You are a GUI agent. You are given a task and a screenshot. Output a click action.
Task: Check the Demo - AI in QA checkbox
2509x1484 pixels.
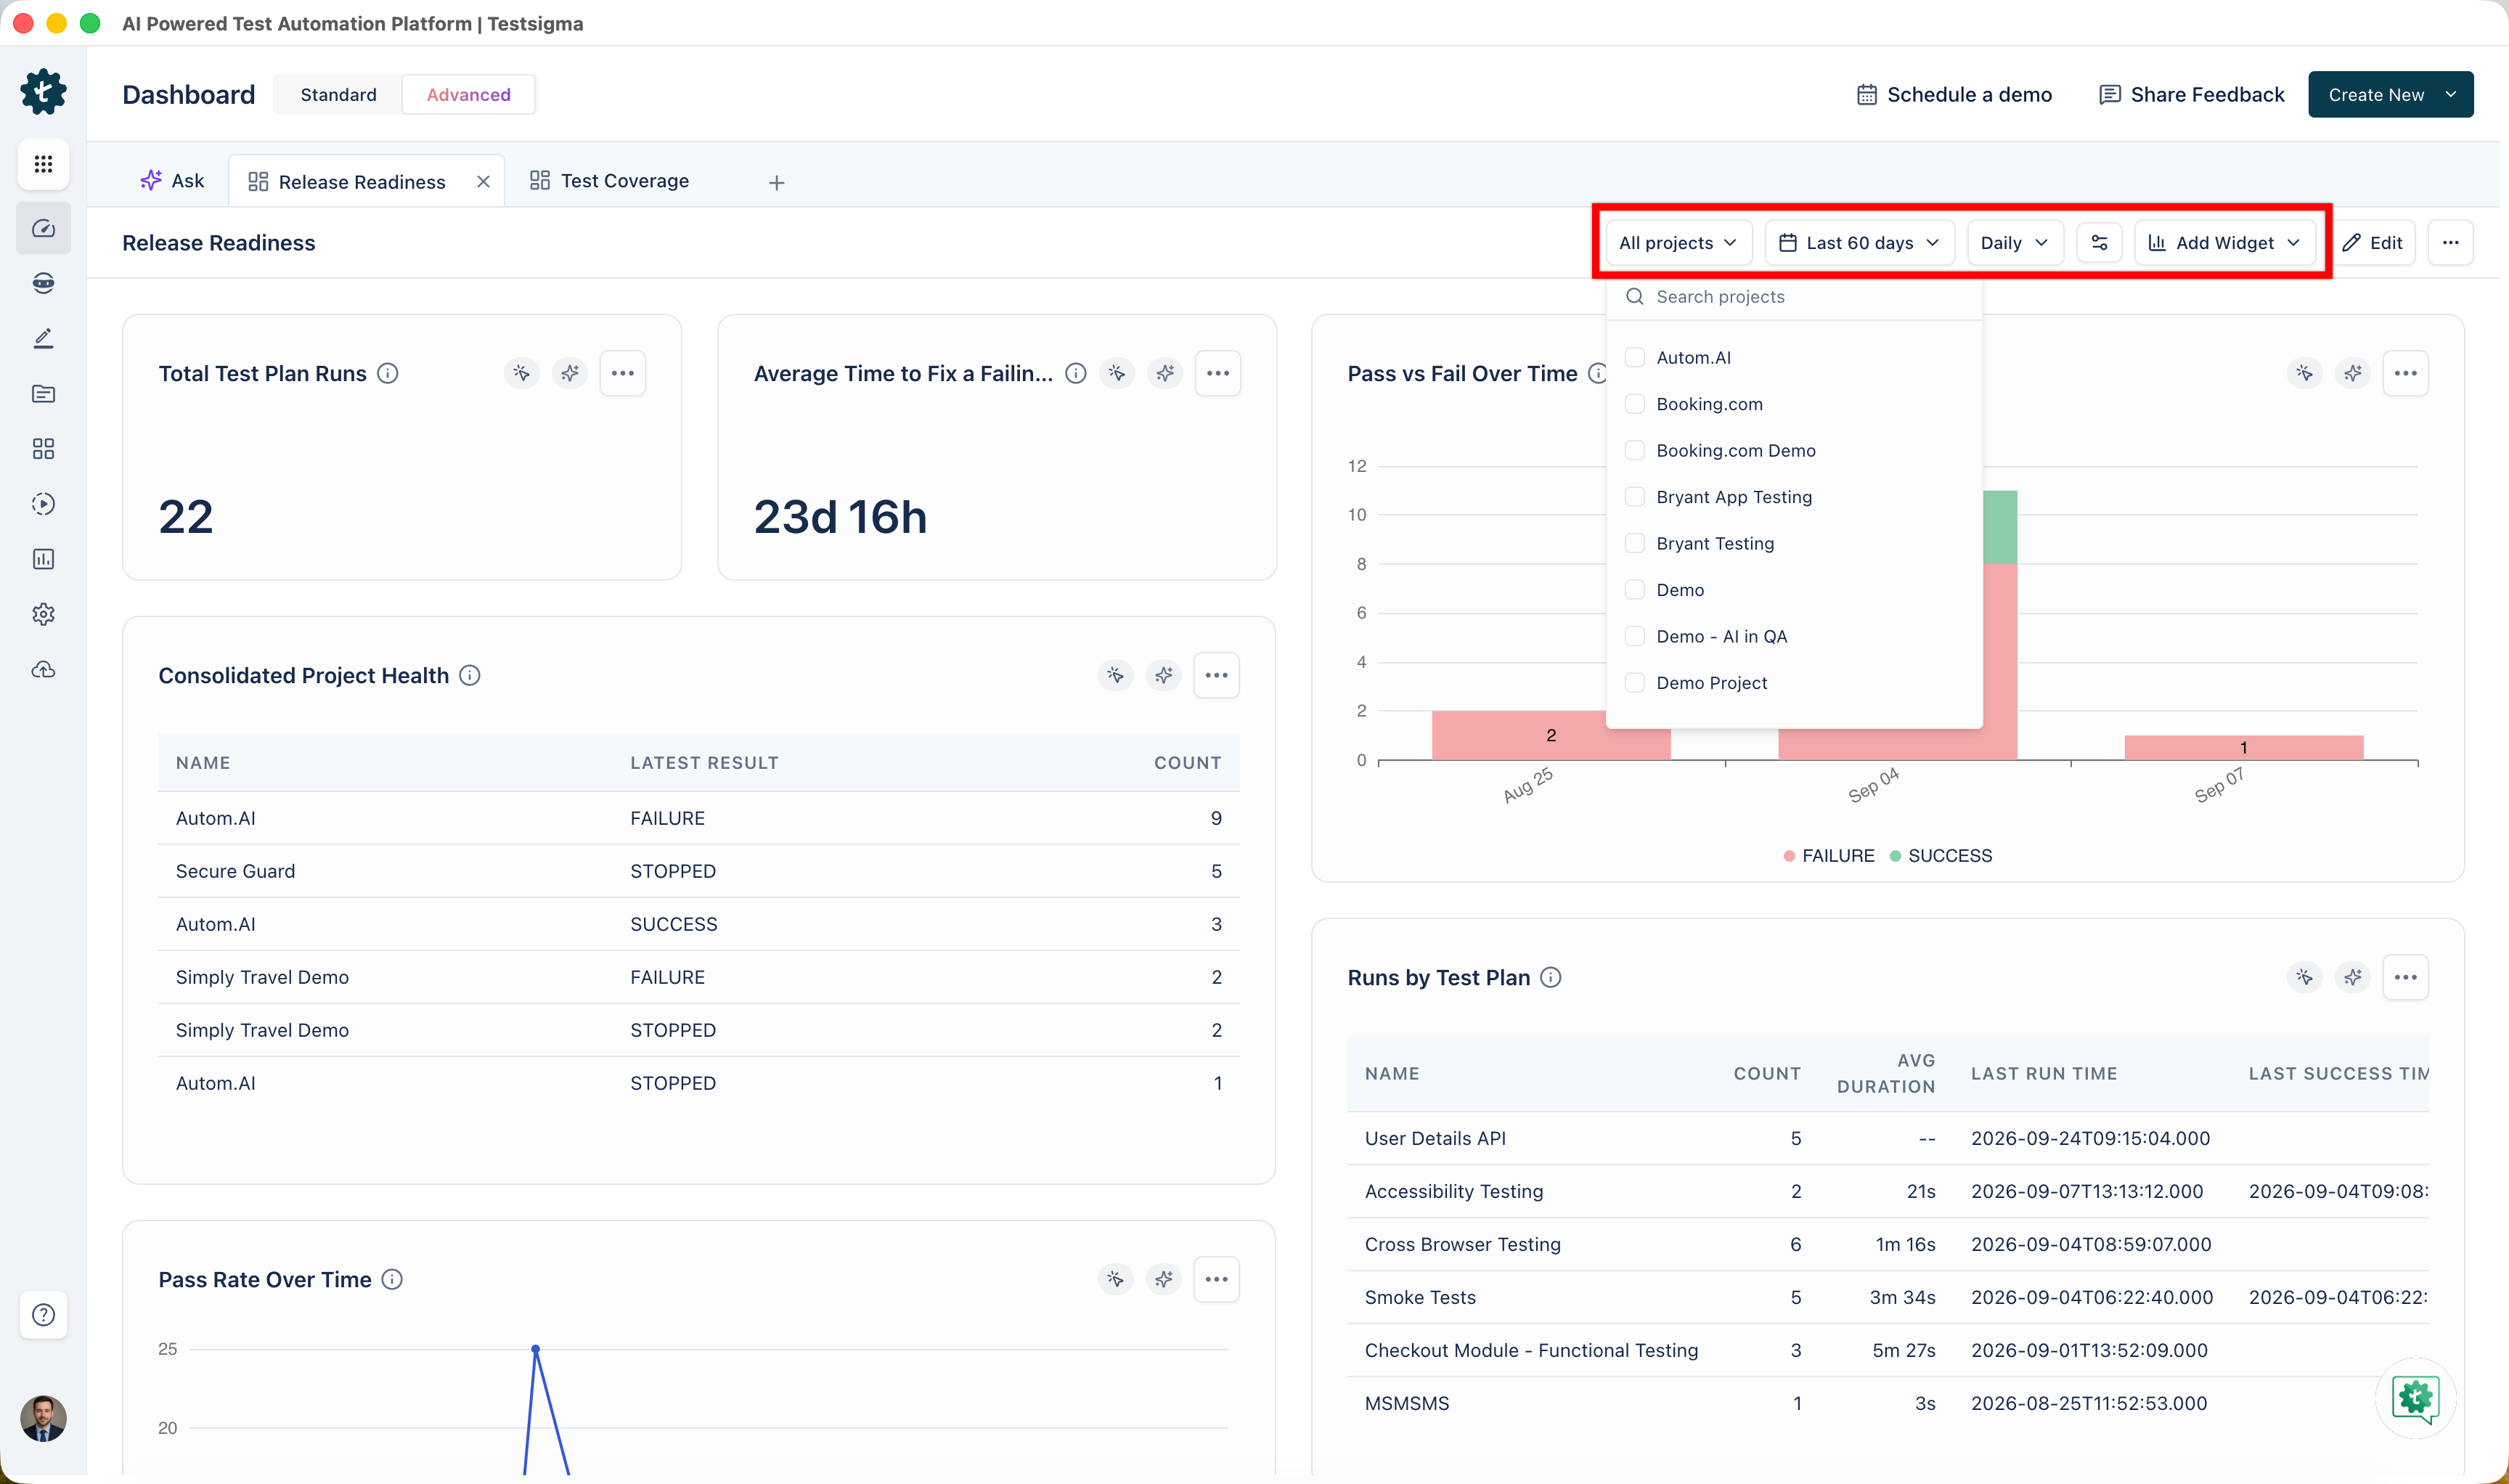1635,636
